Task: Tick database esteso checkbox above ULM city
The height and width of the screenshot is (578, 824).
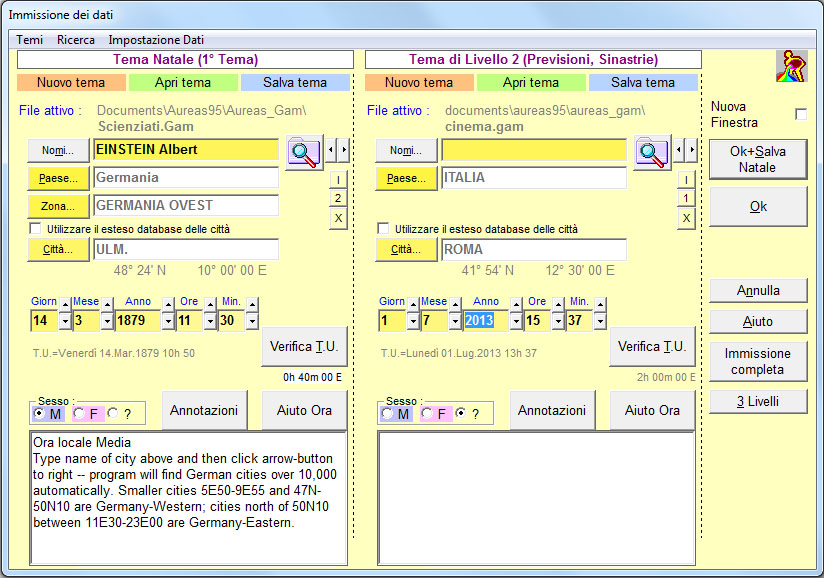Action: tap(36, 229)
